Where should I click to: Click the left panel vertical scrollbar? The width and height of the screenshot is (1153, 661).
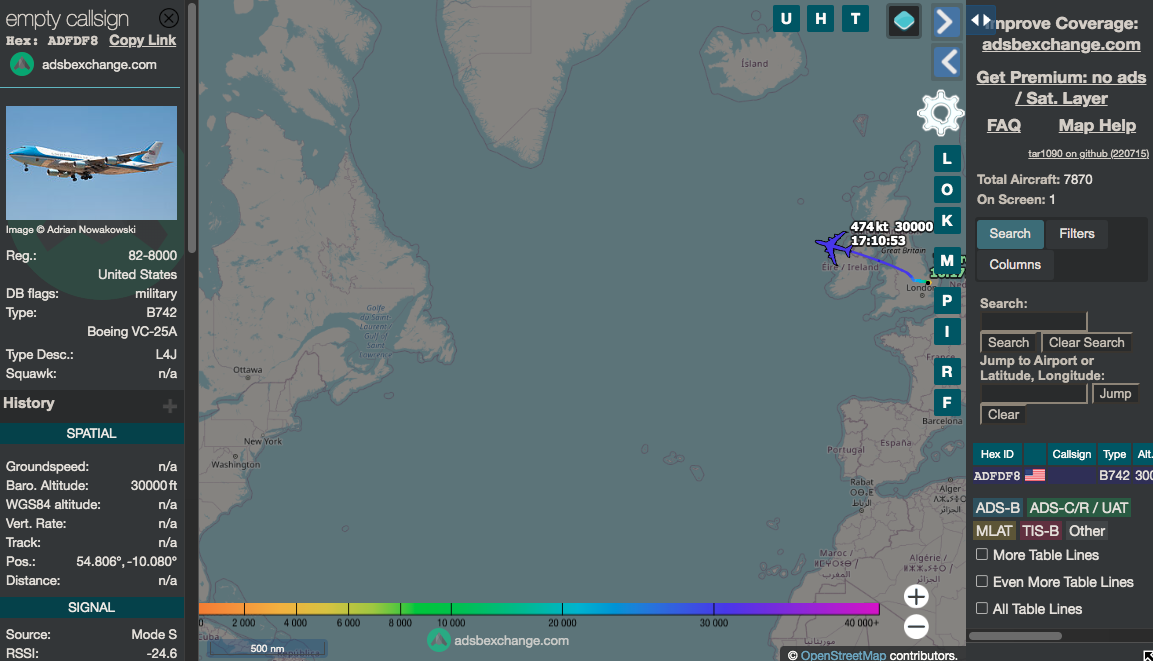pos(192,128)
